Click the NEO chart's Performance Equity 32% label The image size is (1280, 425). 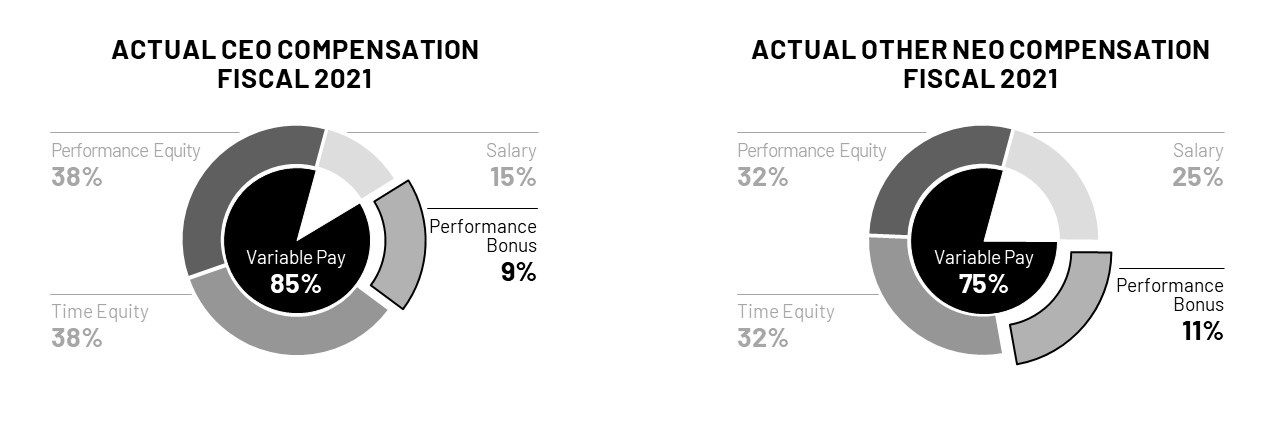point(812,165)
